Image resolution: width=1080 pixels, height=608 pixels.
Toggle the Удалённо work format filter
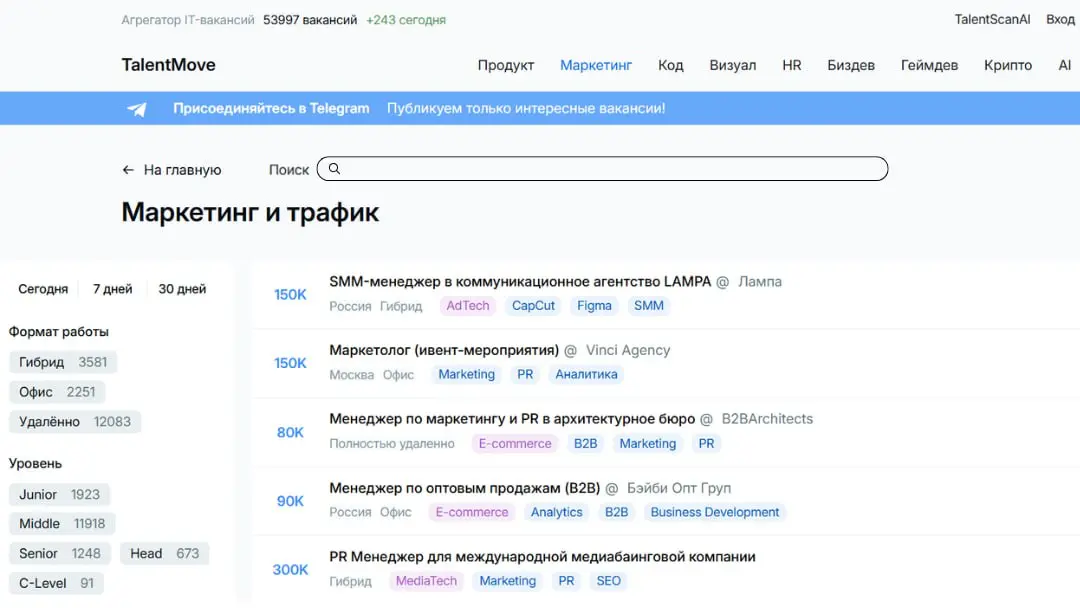click(x=74, y=422)
